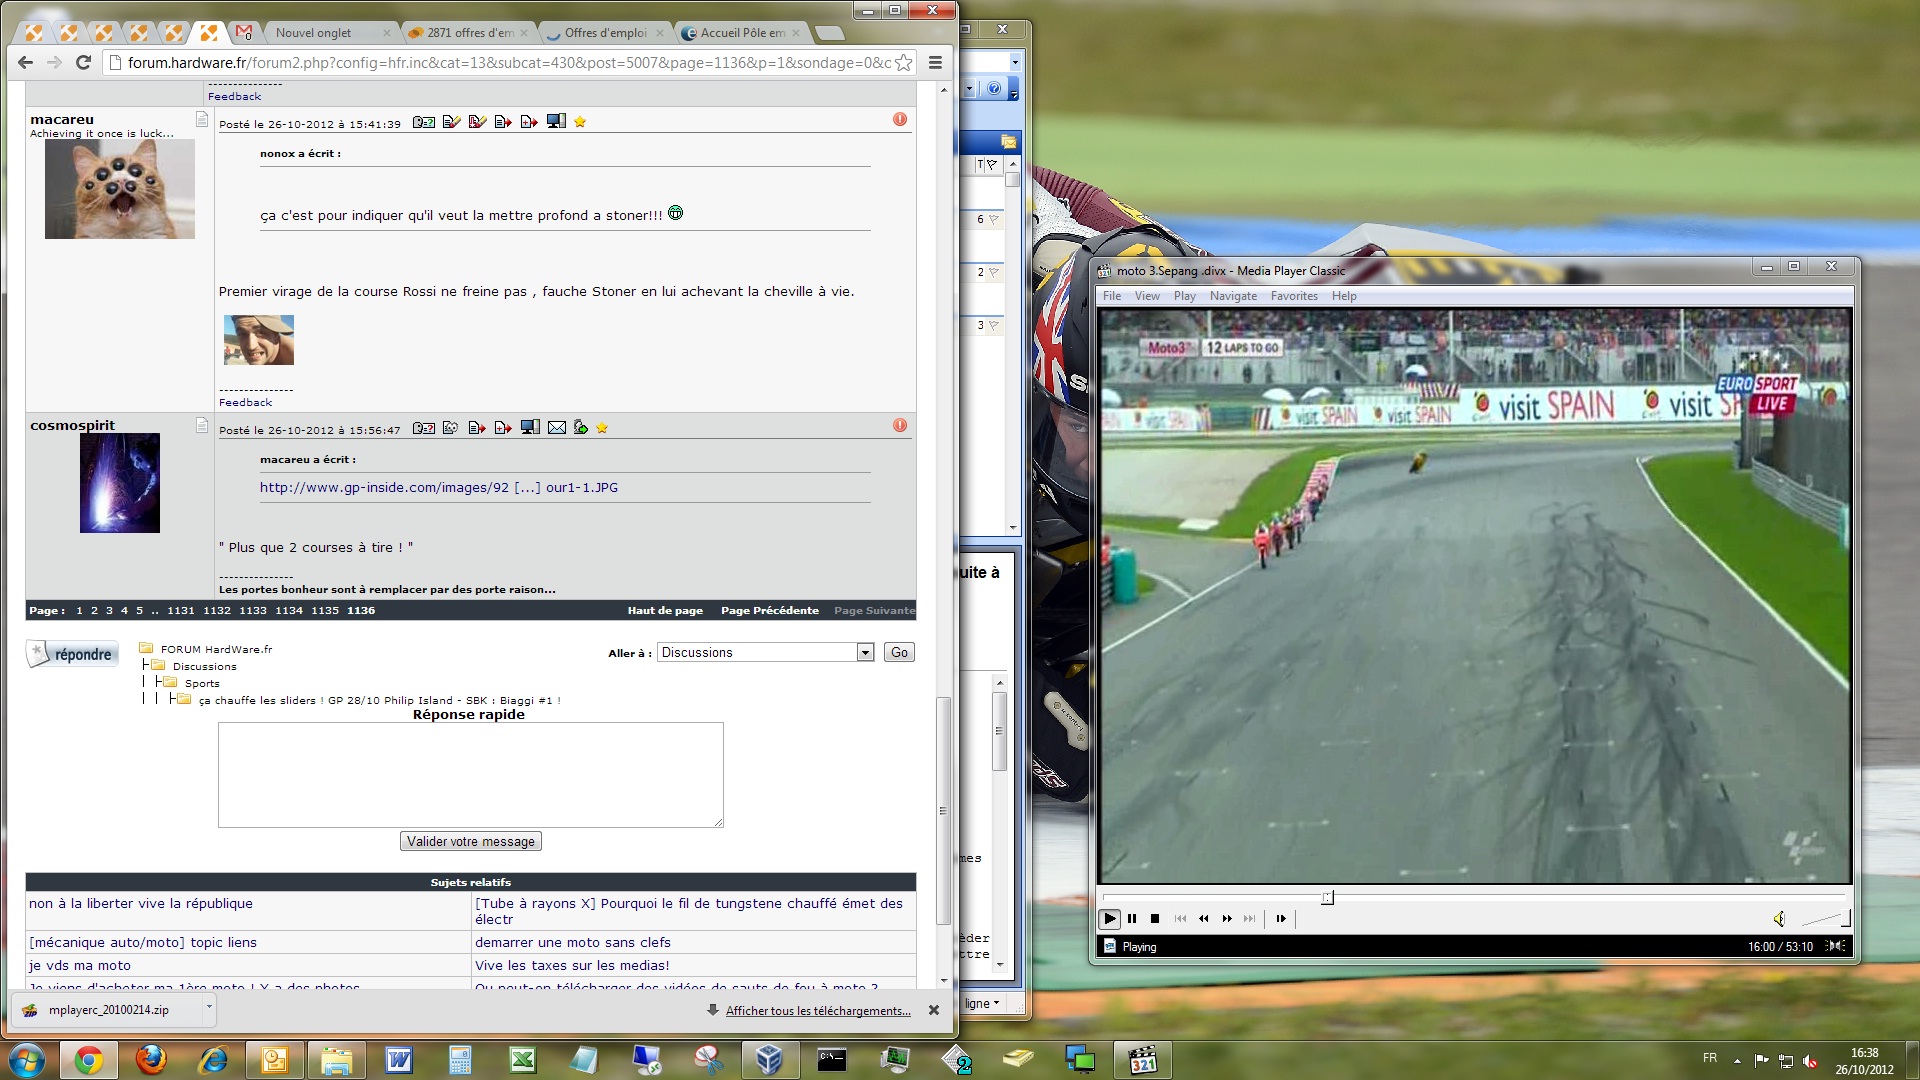Adjust the Media Player Classic volume slider

(1824, 918)
